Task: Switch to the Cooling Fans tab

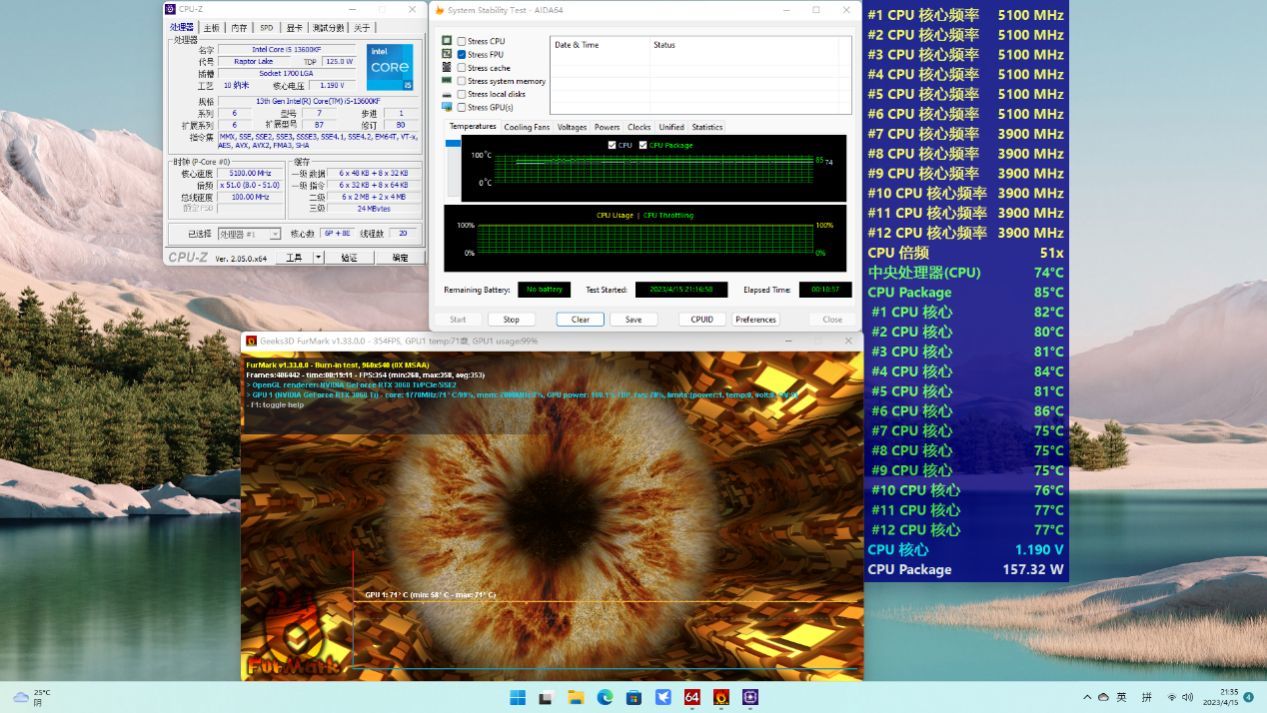Action: [x=526, y=127]
